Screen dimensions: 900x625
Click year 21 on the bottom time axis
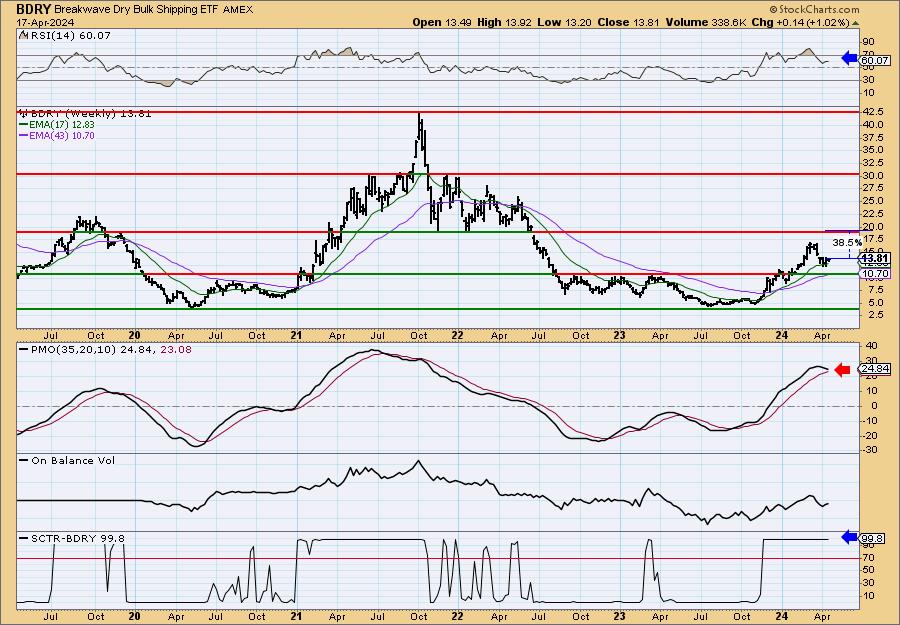[x=296, y=616]
